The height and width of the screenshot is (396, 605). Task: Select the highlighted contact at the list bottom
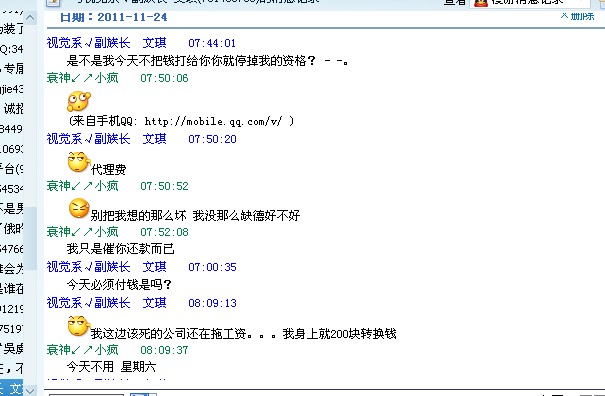click(x=12, y=388)
